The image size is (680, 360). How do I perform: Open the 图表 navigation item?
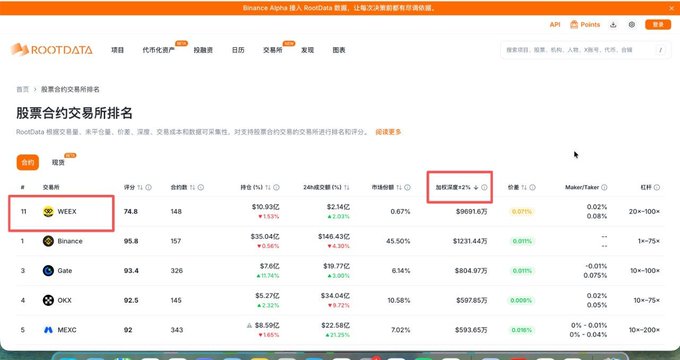[339, 50]
